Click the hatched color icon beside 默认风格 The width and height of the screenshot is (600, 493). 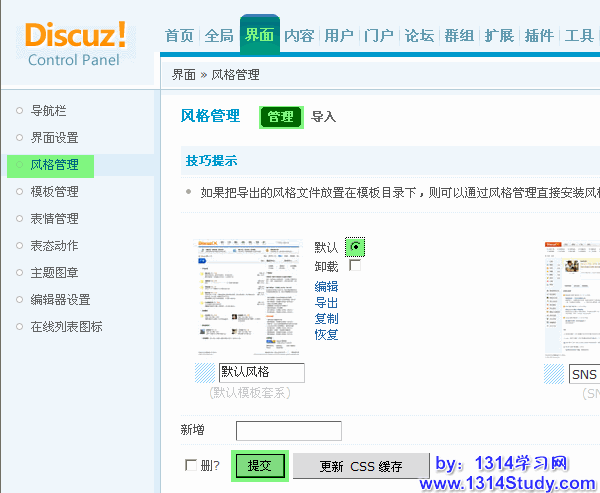(x=205, y=373)
